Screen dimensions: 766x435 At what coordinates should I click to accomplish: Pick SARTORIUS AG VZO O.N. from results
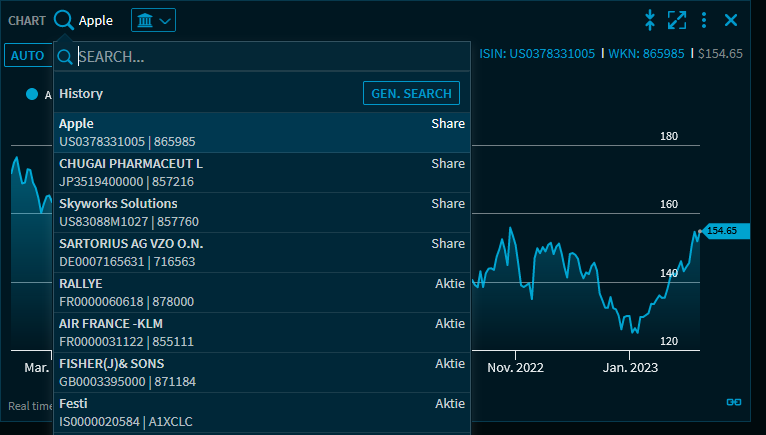click(261, 253)
